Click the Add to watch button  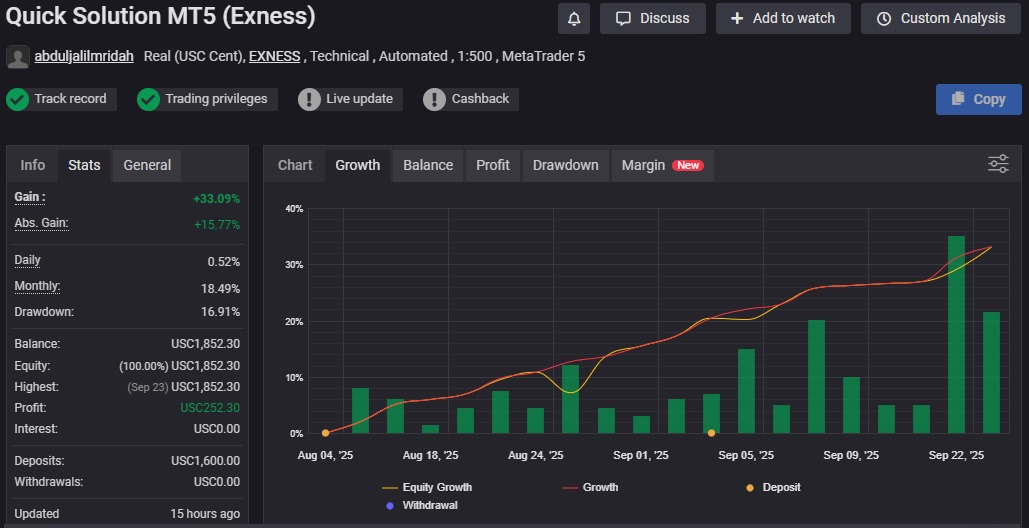[783, 18]
